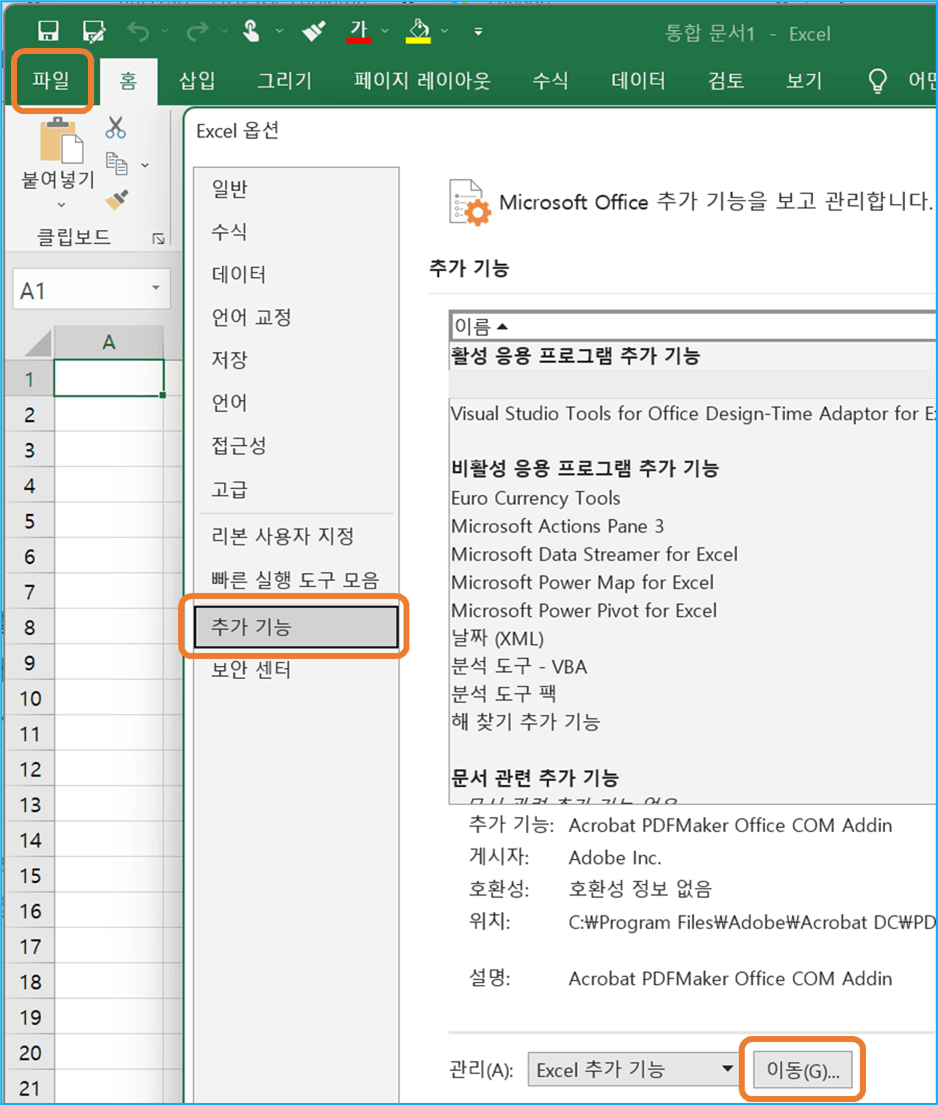Select 보안 센터 category
Screen dimensions: 938x1105
(296, 669)
